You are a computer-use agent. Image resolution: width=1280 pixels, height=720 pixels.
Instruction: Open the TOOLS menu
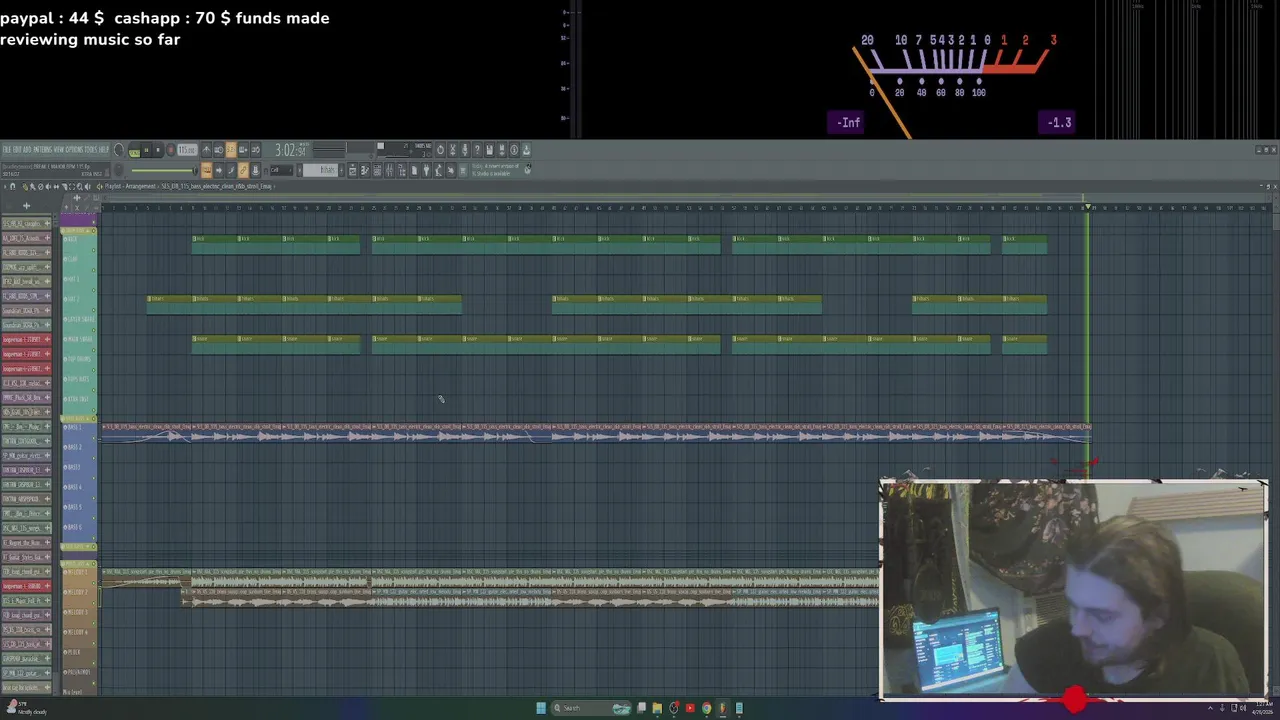91,149
